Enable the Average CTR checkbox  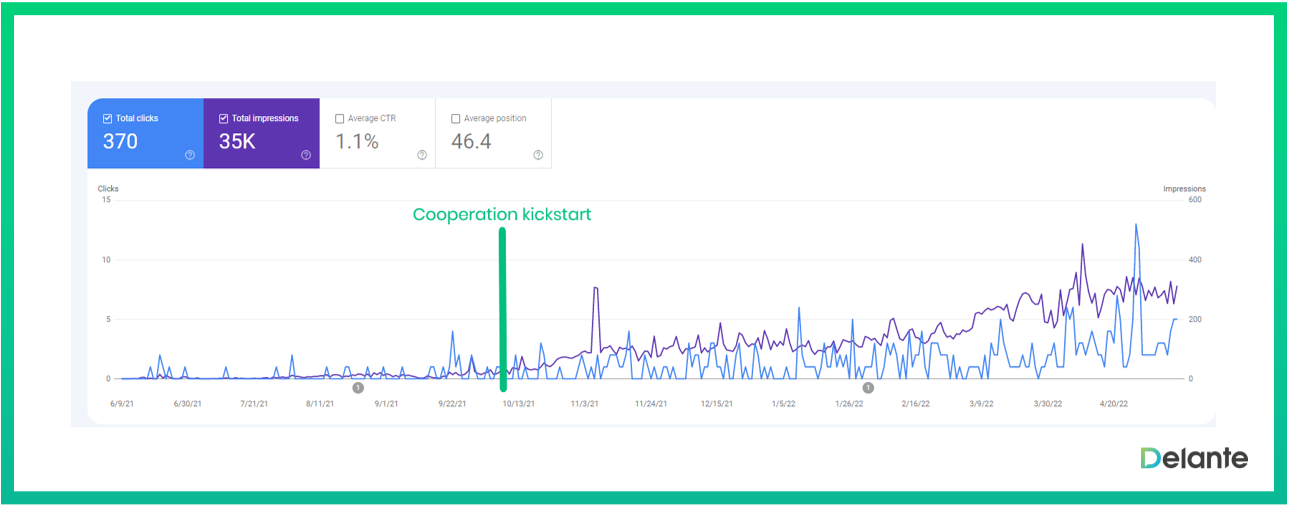pos(340,119)
